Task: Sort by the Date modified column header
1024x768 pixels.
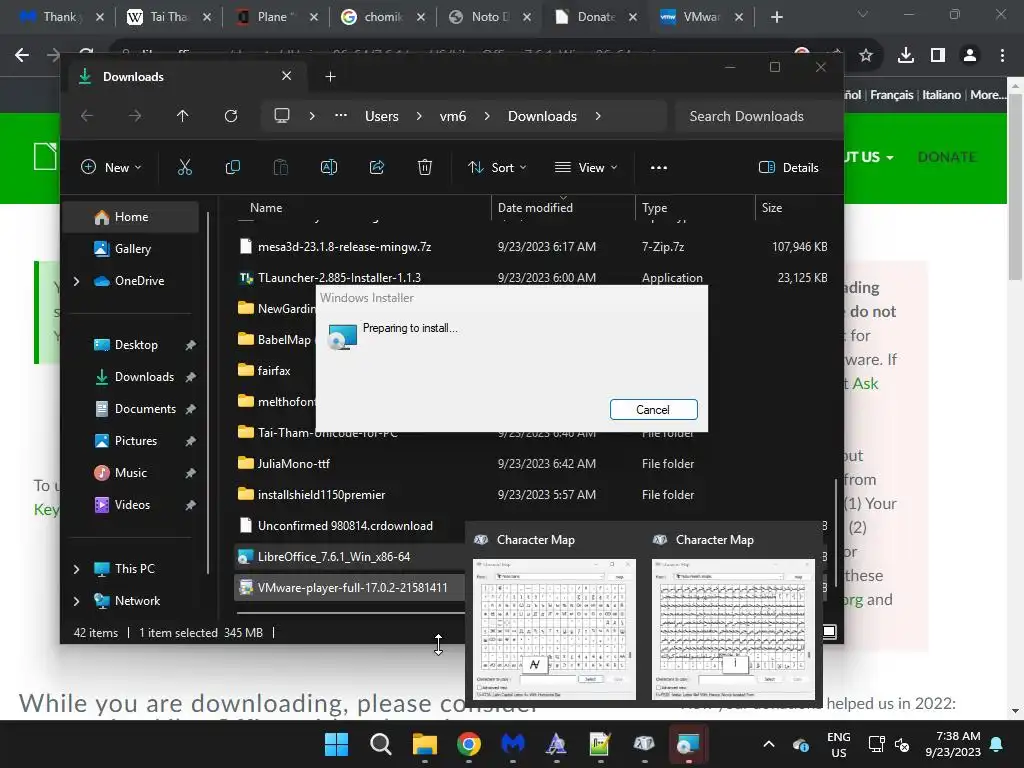Action: point(563,208)
